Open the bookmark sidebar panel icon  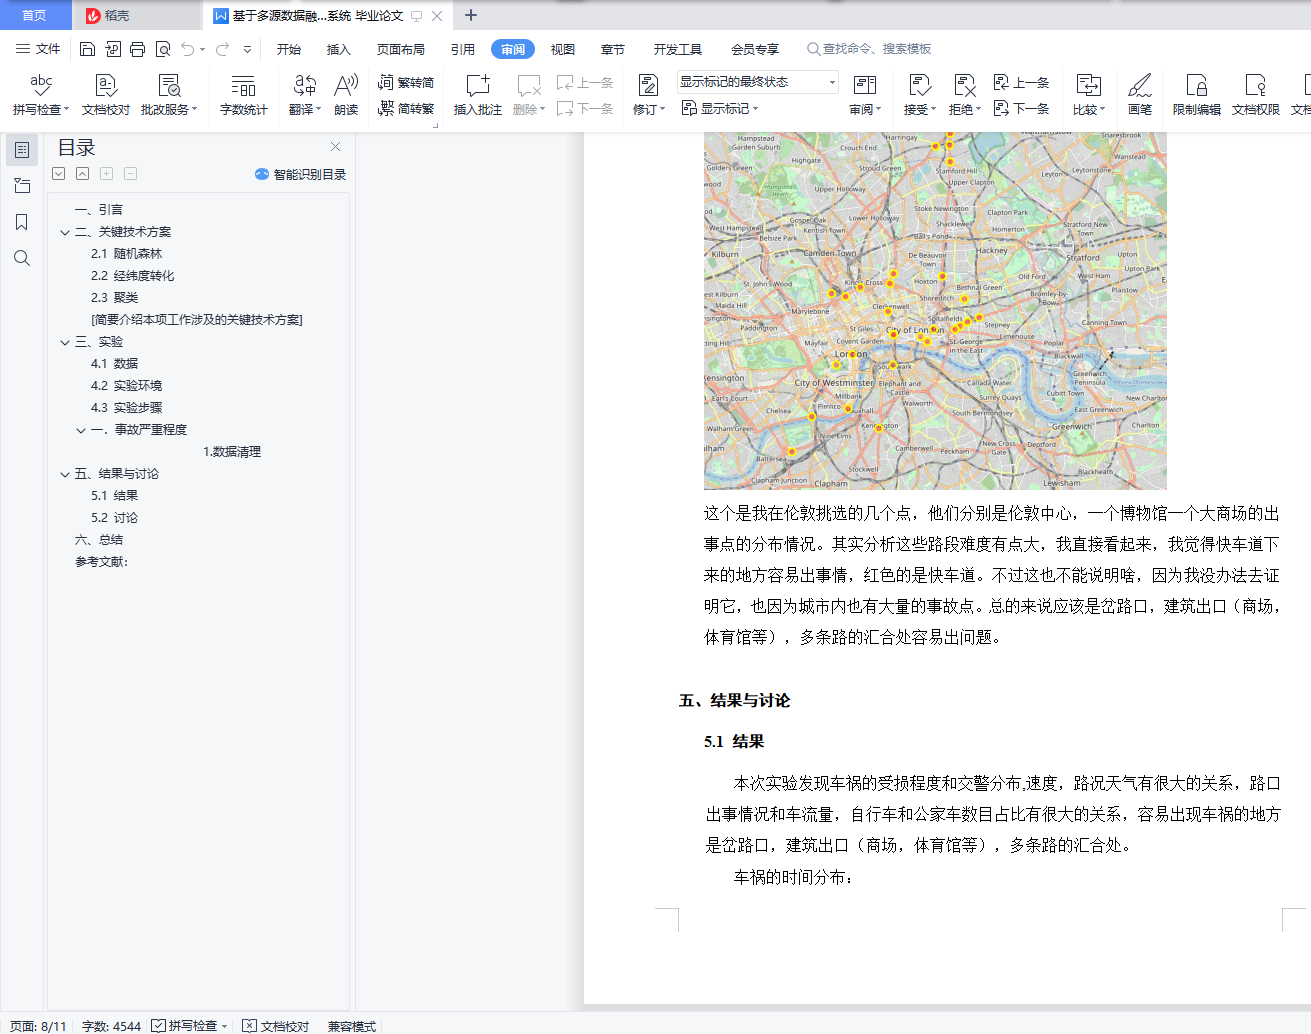click(21, 222)
